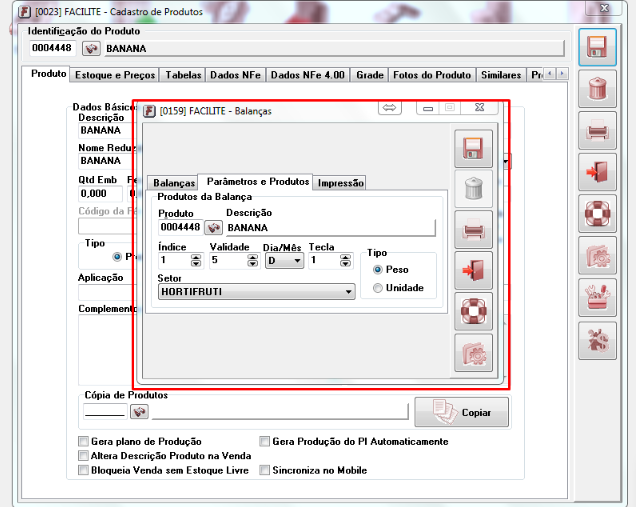Screen dimensions: 636x507
Task: Click the trash can icon in Balanças window
Action: pos(473,189)
